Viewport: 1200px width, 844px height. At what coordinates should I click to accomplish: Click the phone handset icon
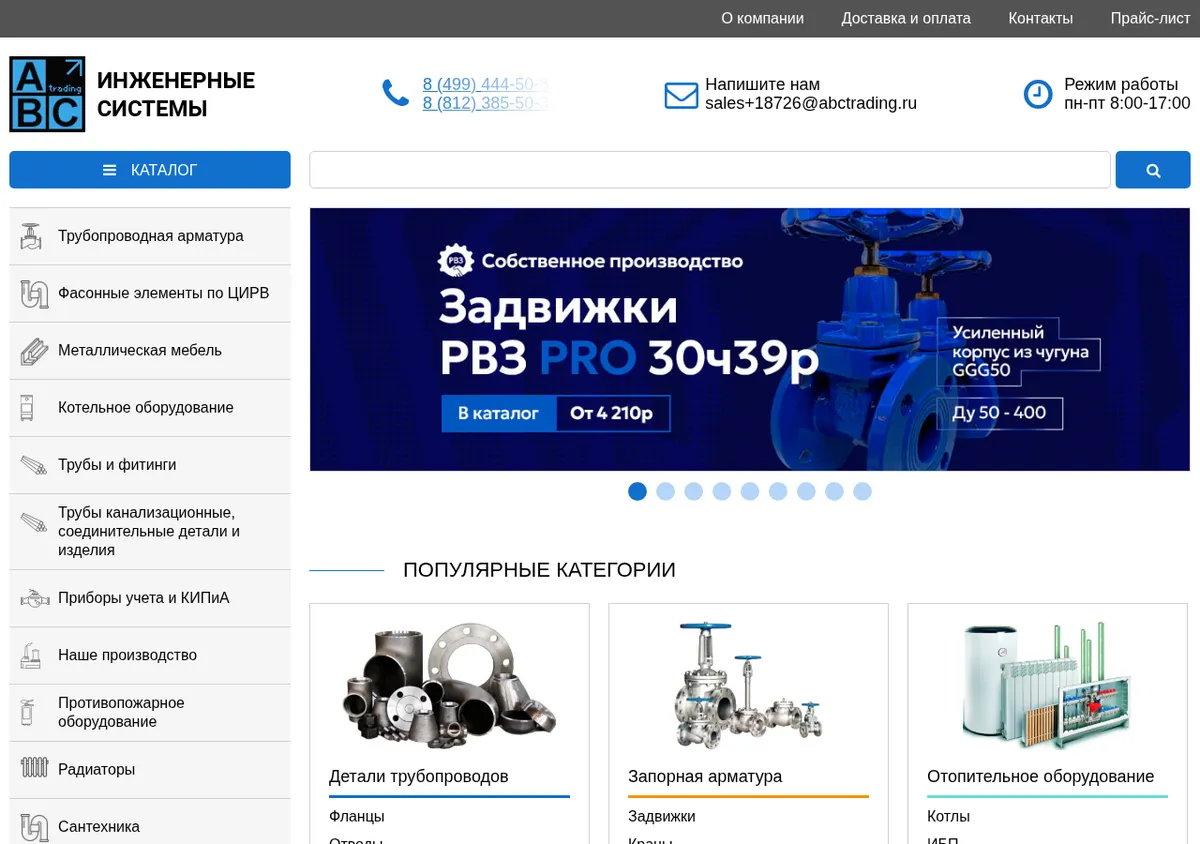[396, 94]
